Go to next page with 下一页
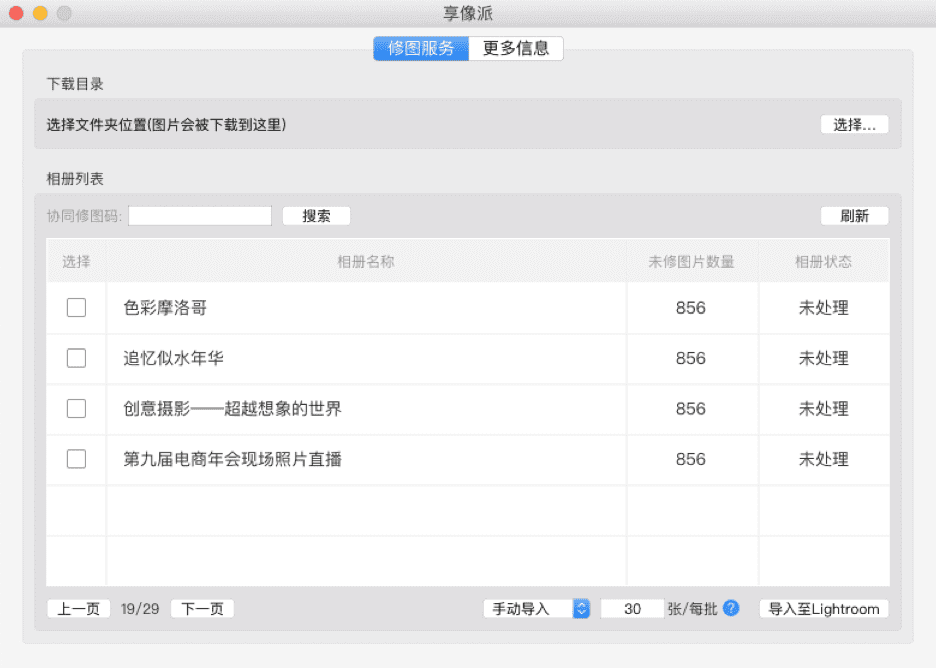Viewport: 936px width, 668px height. coord(202,608)
